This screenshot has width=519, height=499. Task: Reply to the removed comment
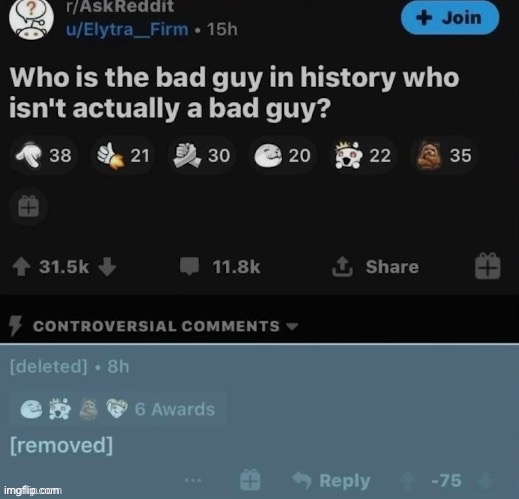pyautogui.click(x=331, y=481)
